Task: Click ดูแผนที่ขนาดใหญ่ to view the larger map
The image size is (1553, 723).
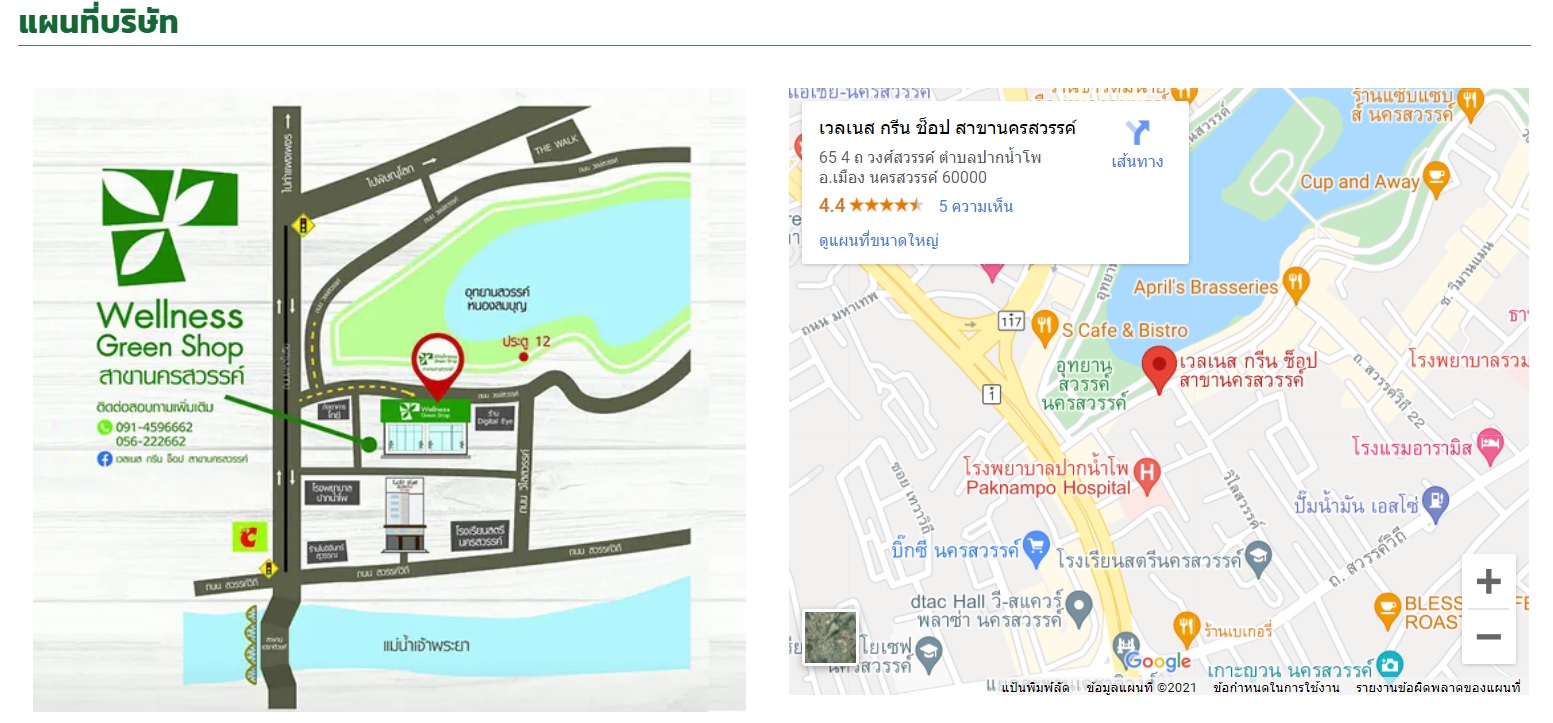Action: (878, 240)
